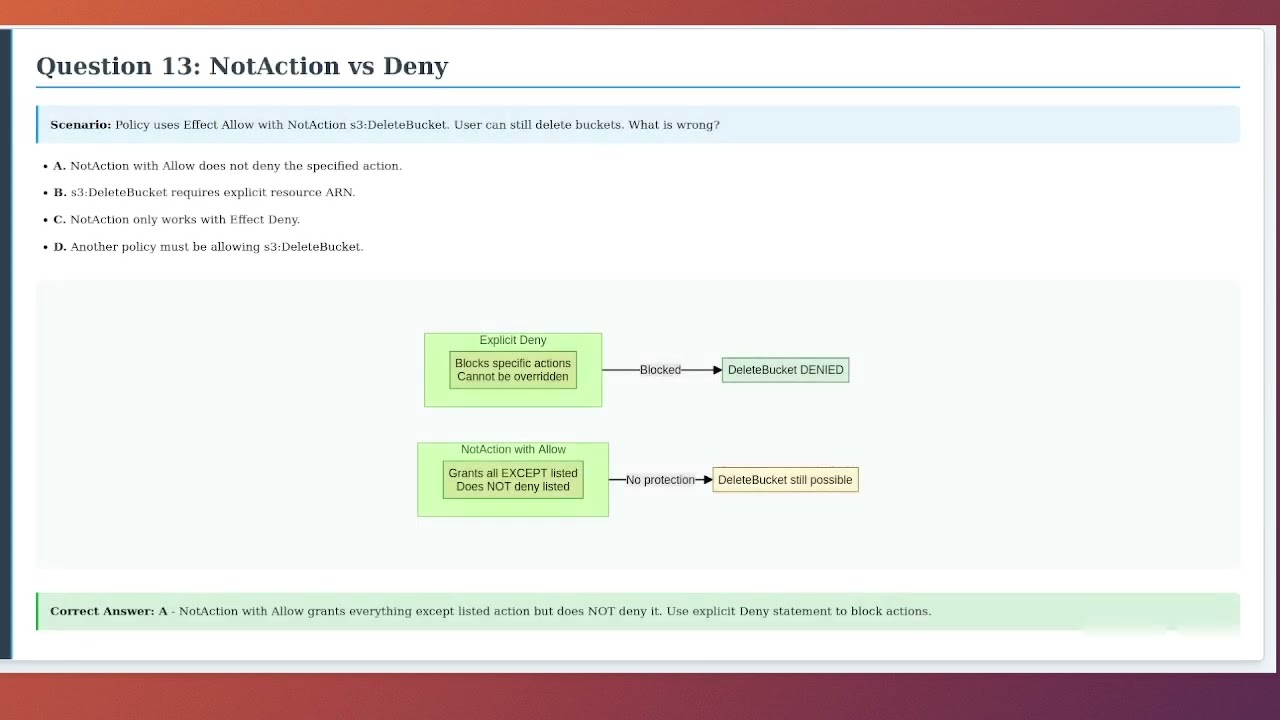
Task: Click the Scenario description text
Action: (385, 125)
